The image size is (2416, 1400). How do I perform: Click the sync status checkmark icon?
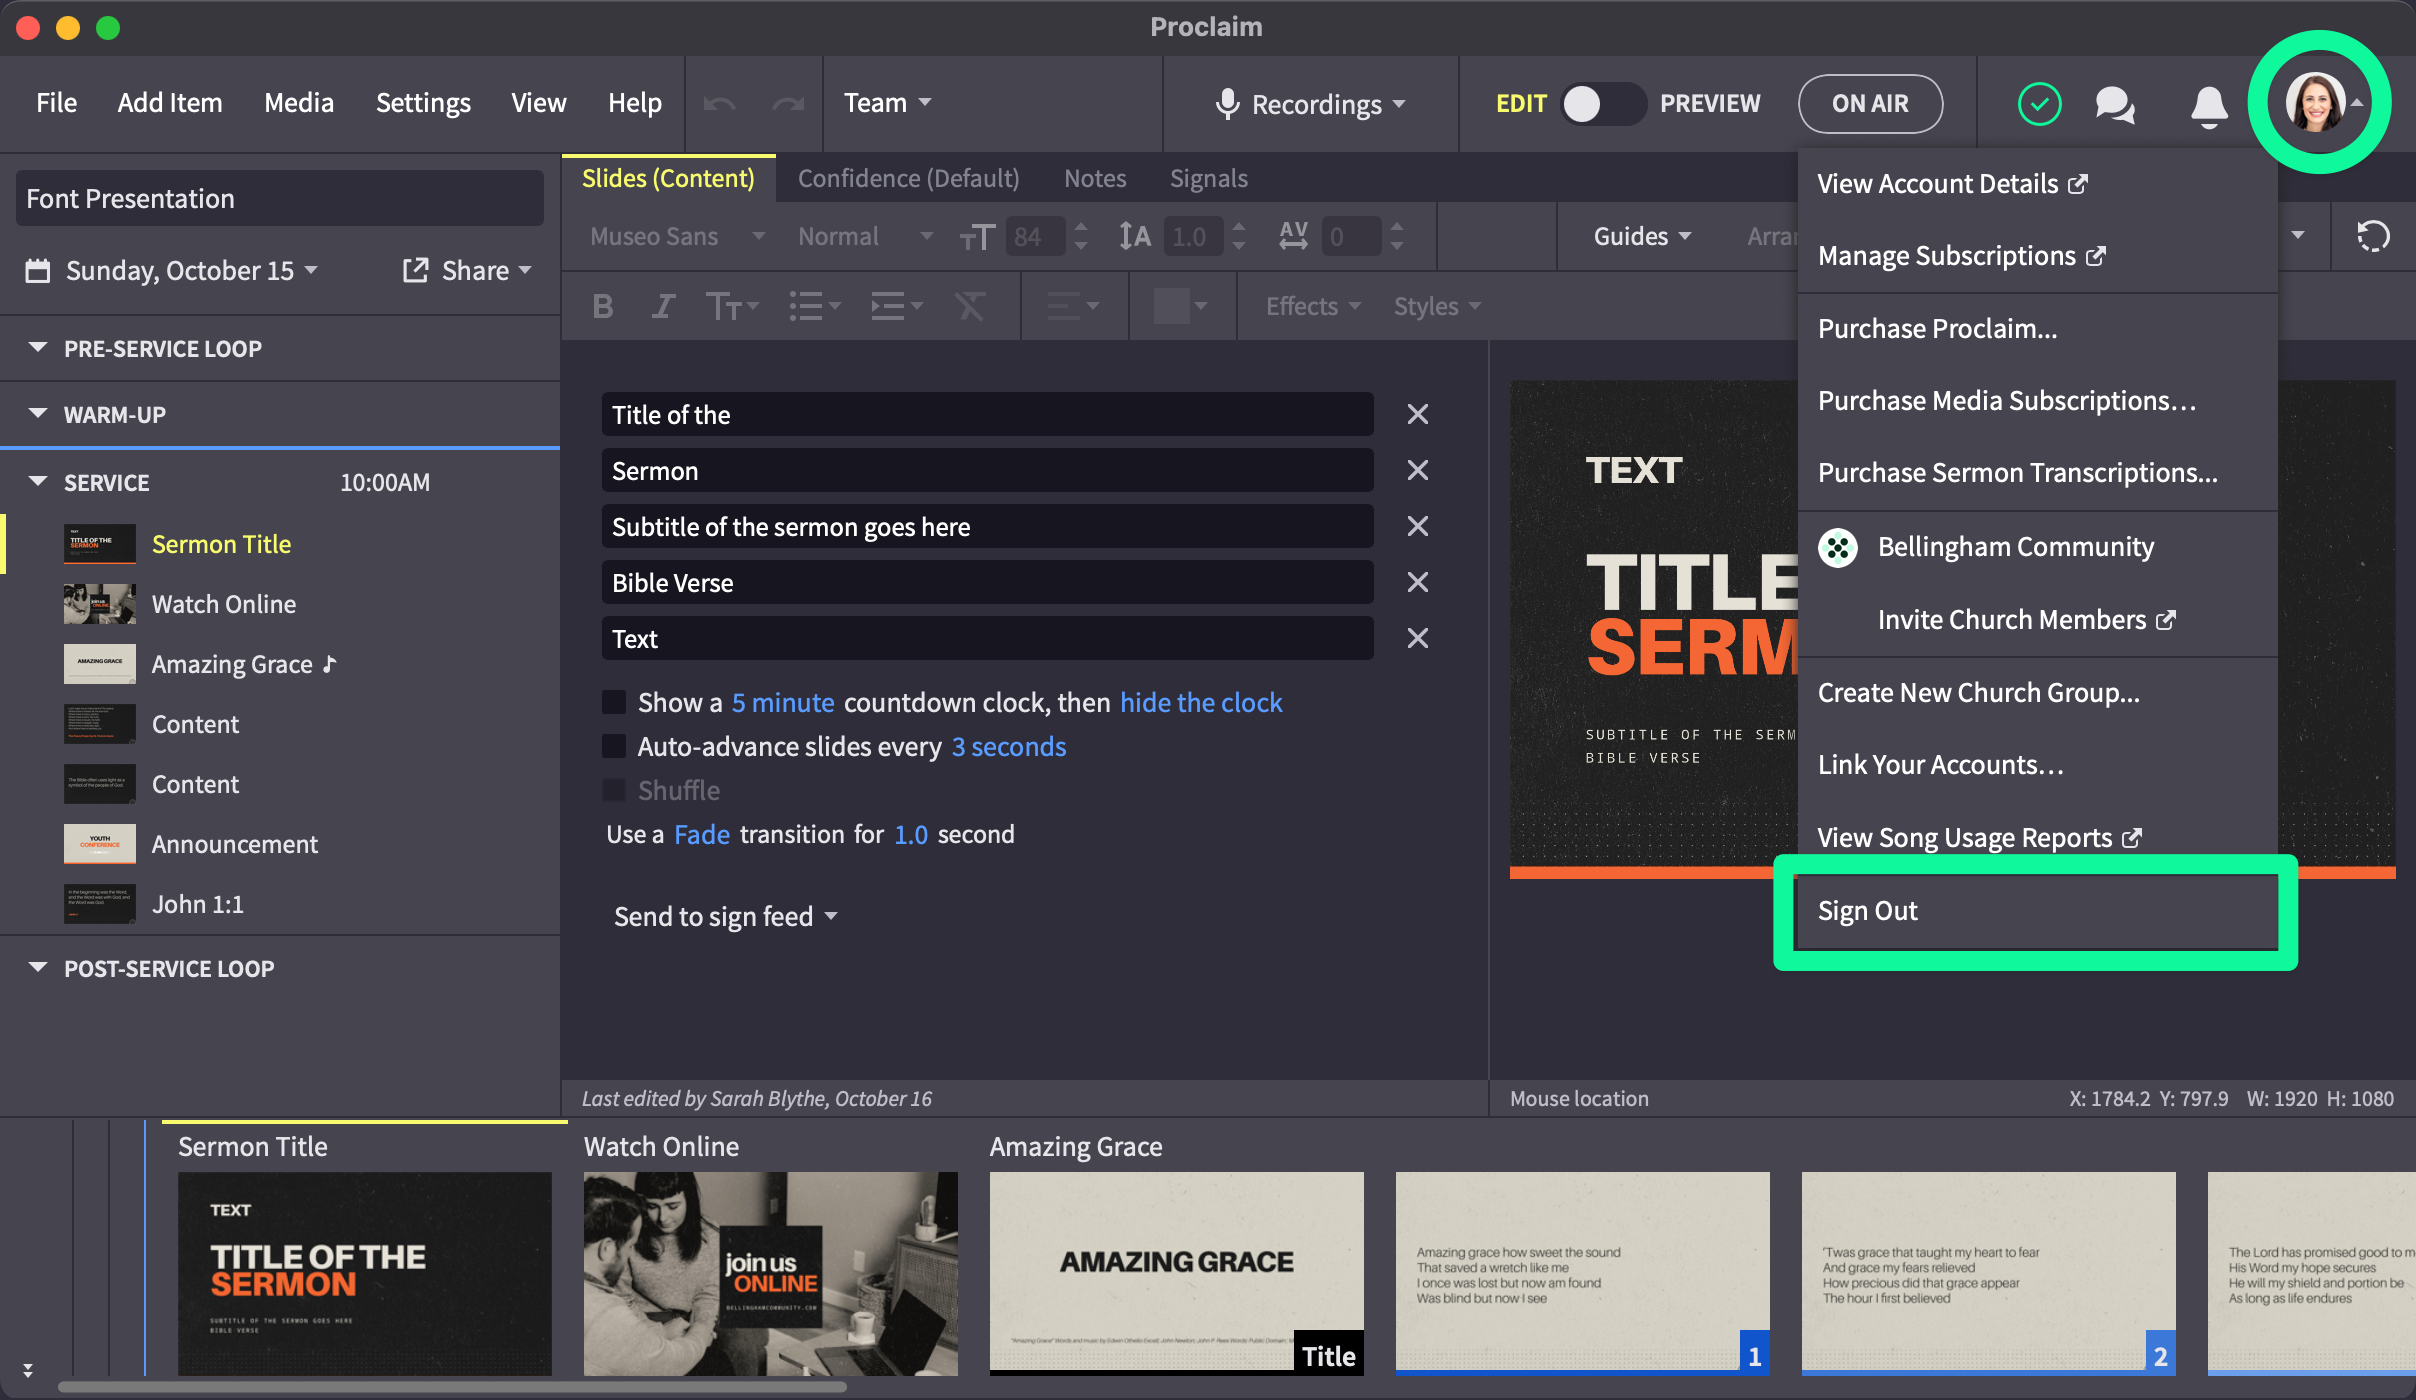tap(2039, 104)
